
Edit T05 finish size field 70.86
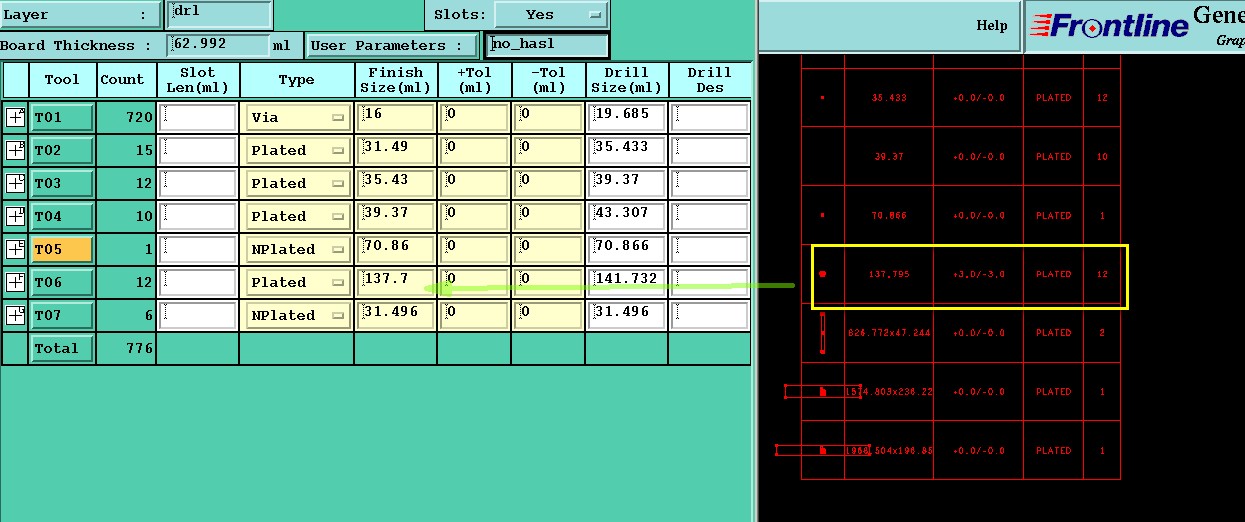click(397, 249)
